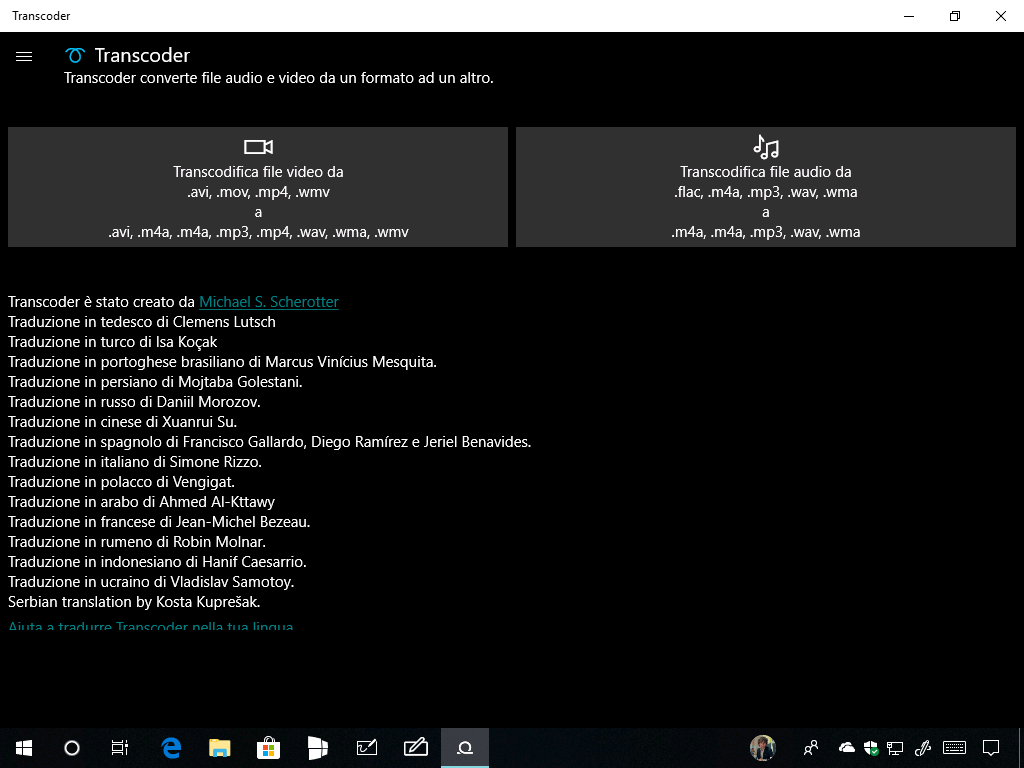Click the active Transcoder taskbar icon
This screenshot has height=768, width=1024.
tap(465, 748)
